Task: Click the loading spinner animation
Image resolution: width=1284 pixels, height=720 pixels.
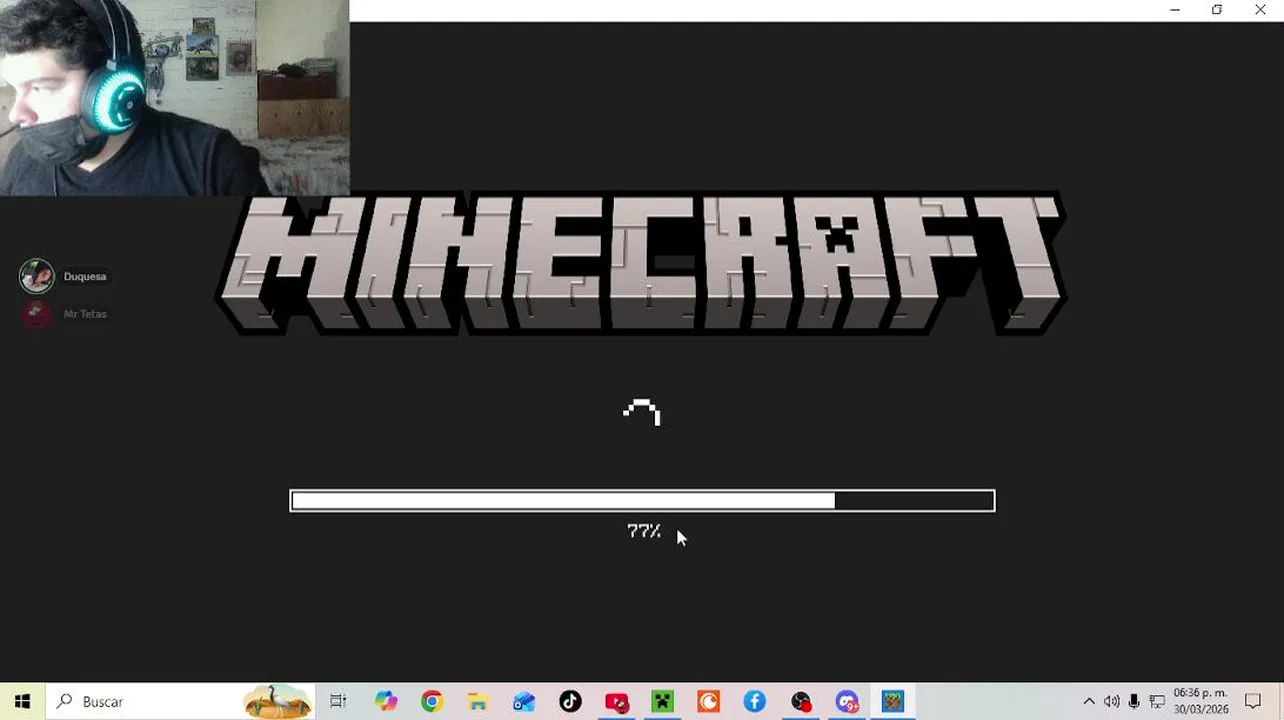Action: pyautogui.click(x=642, y=412)
